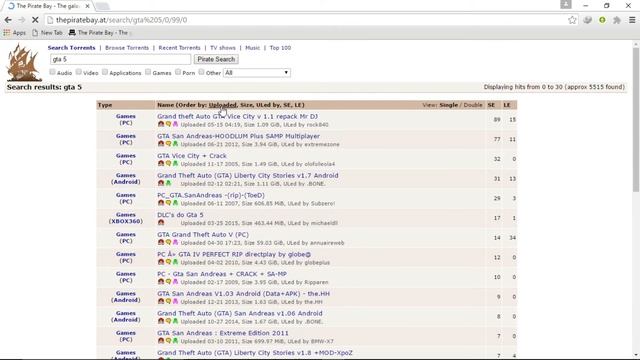This screenshot has width=640, height=360.
Task: Open the Music section
Action: pos(253,48)
